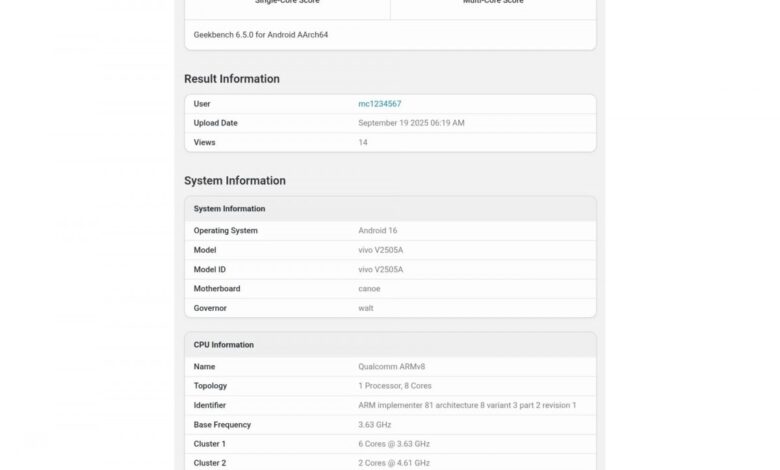Click the Views label
The height and width of the screenshot is (470, 780).
[x=204, y=143]
